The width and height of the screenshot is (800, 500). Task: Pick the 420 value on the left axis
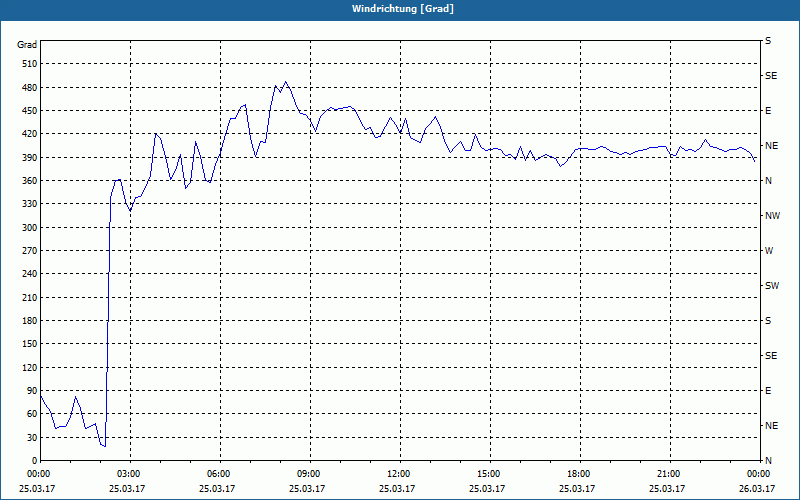(x=30, y=134)
